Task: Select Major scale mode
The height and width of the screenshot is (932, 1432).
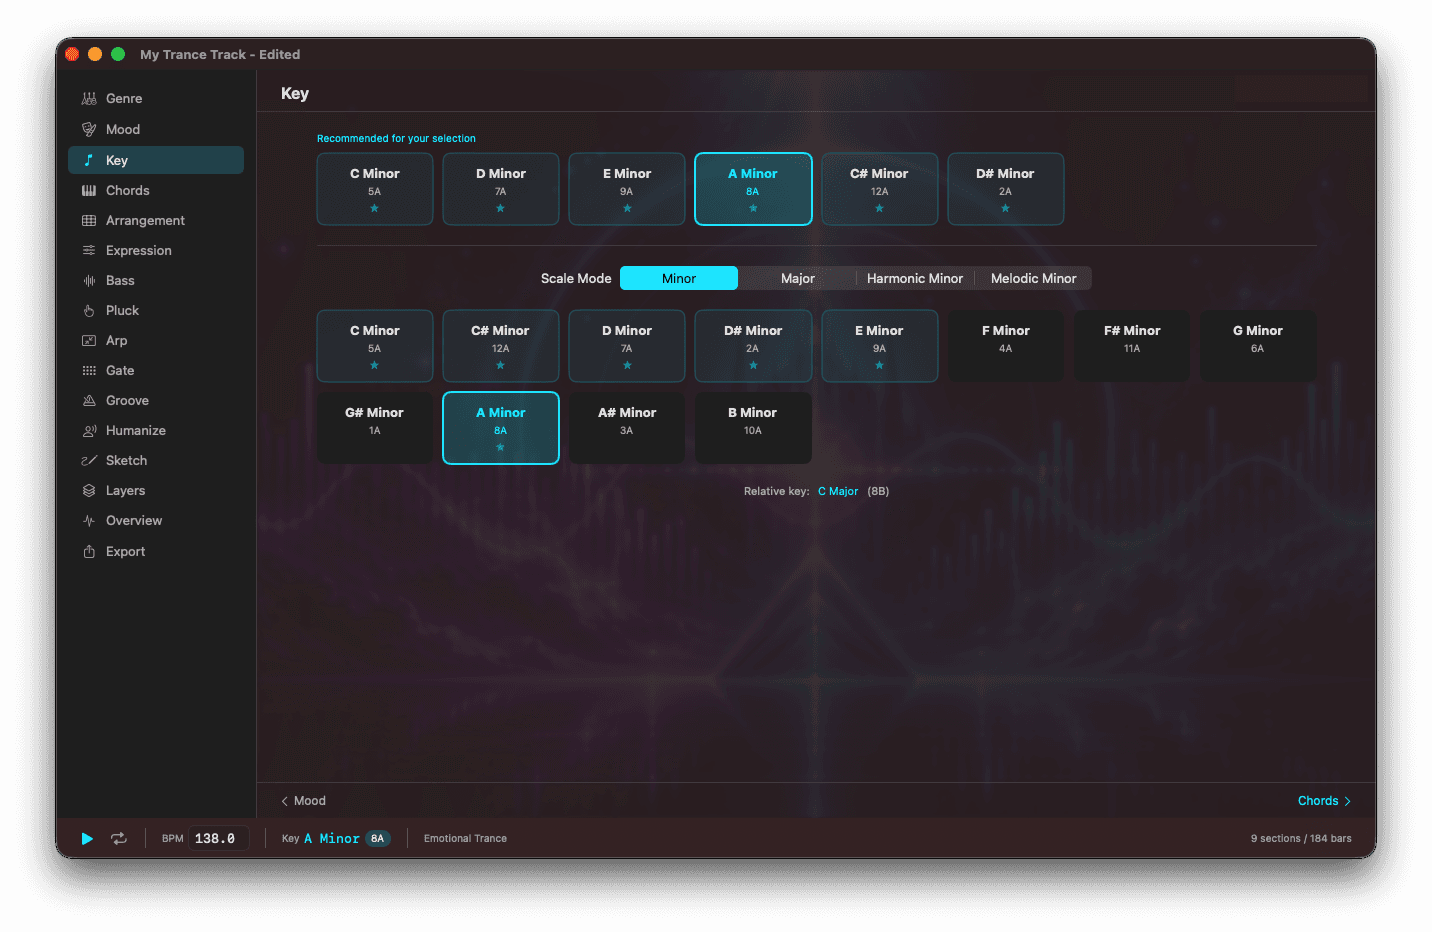Action: (x=798, y=278)
